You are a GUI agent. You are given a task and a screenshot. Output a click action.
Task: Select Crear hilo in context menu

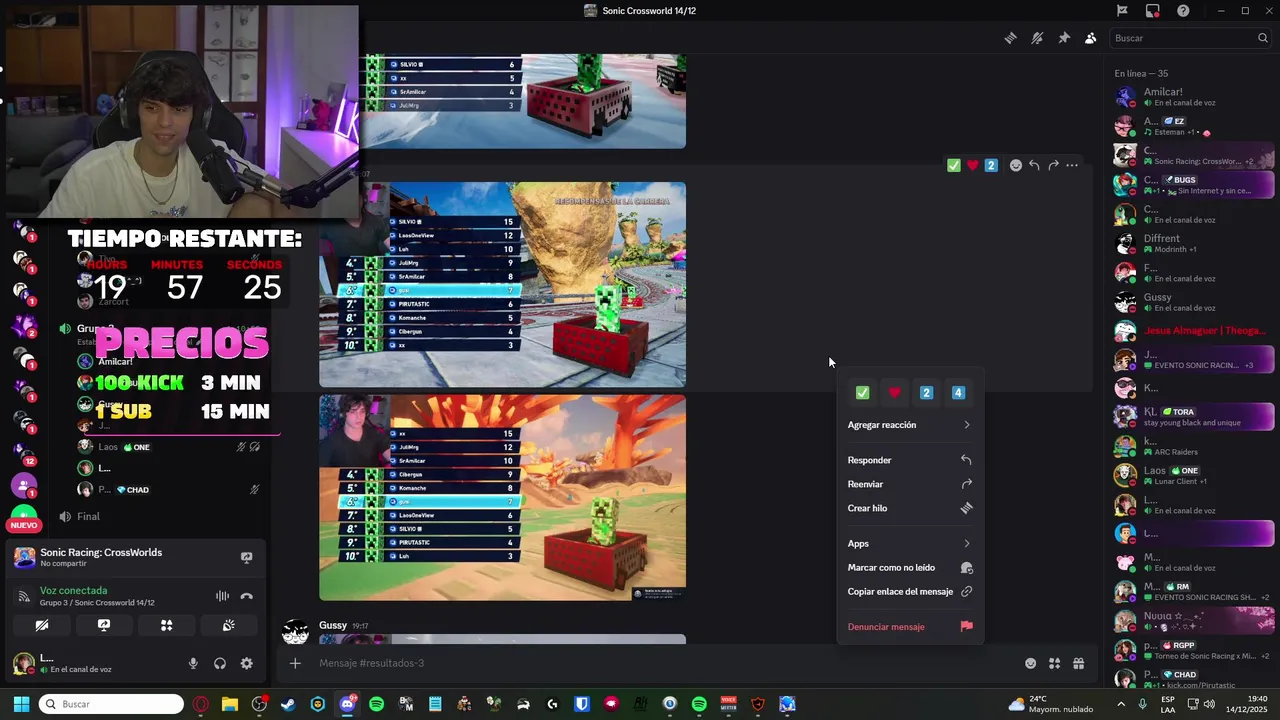pyautogui.click(x=910, y=508)
